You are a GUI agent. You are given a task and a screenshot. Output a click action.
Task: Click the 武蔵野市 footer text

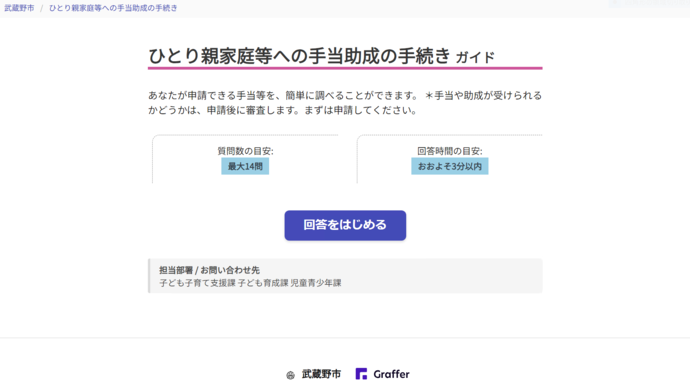[x=321, y=374]
